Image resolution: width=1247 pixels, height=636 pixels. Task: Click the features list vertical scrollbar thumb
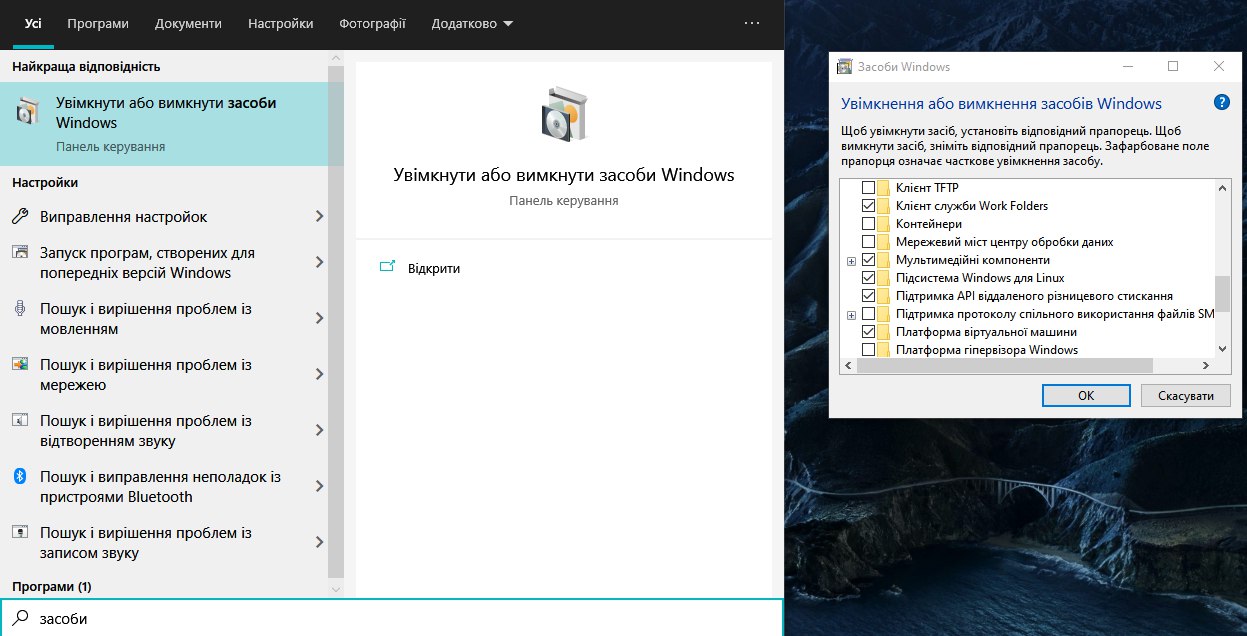(x=1221, y=294)
